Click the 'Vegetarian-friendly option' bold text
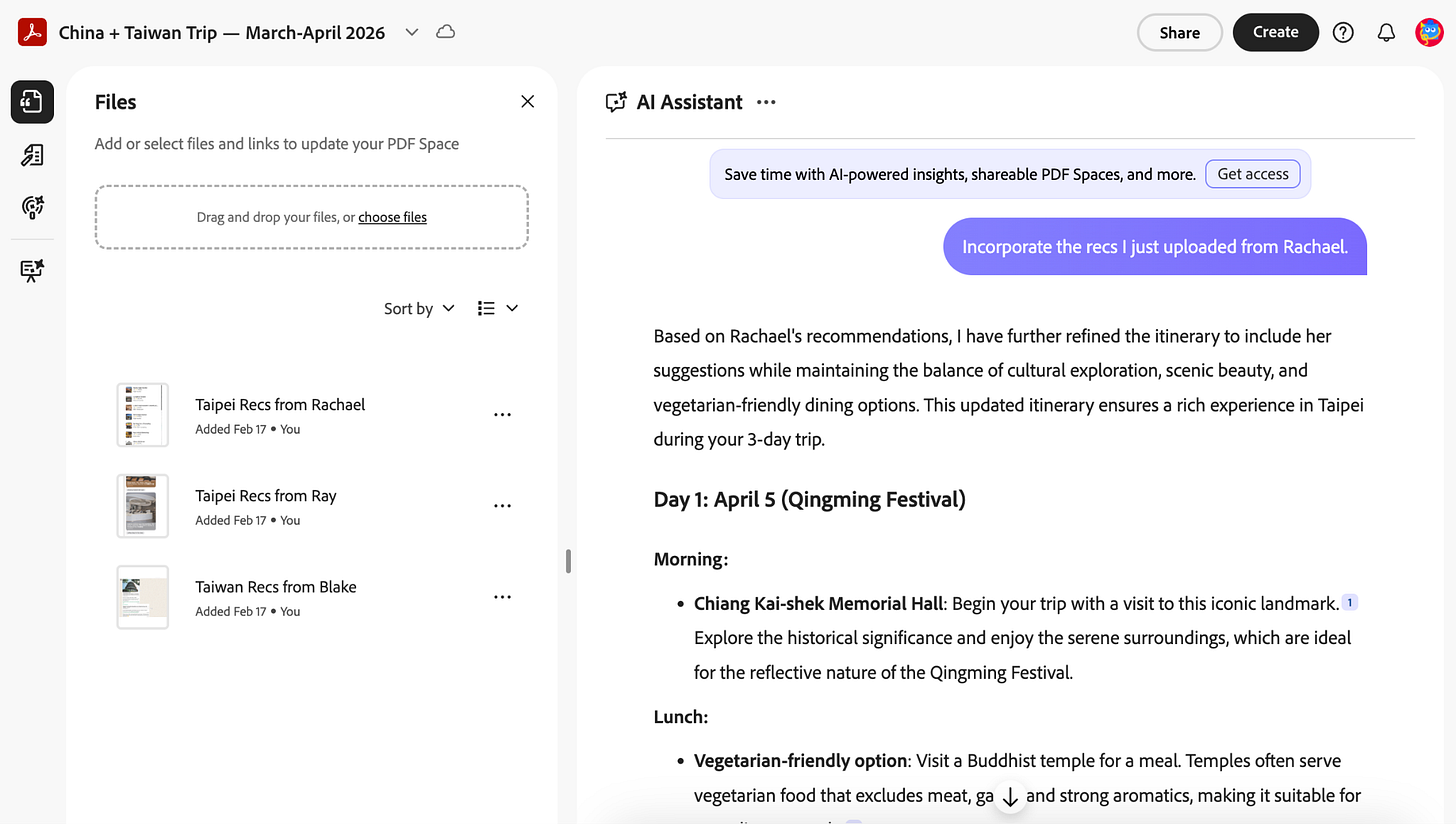 click(800, 760)
